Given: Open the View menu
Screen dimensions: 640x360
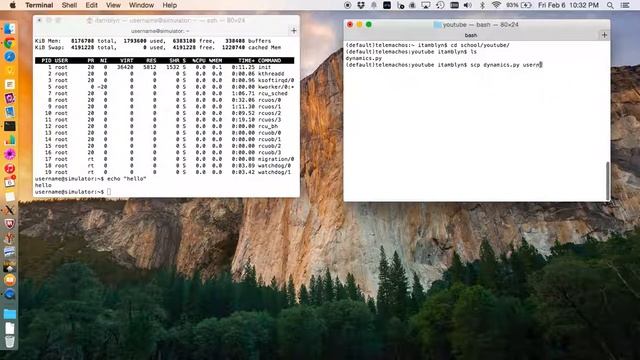Looking at the screenshot, I should click(113, 5).
